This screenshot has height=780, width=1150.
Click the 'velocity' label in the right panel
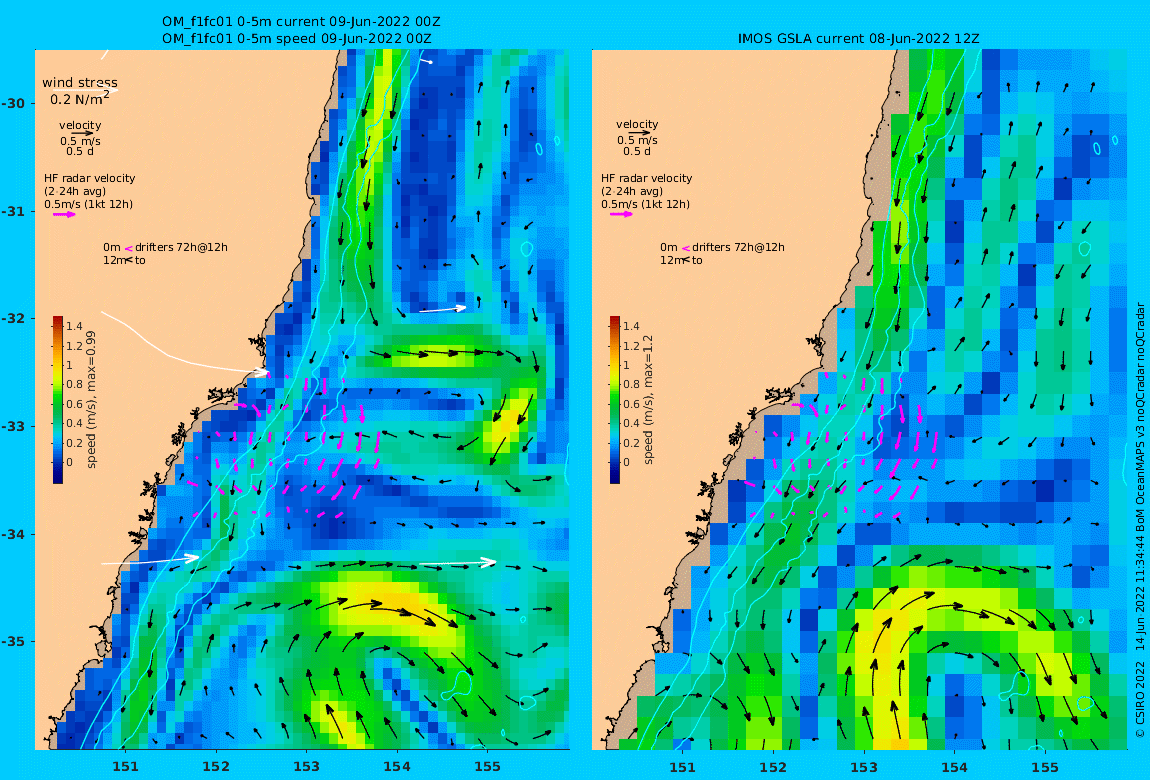[637, 125]
